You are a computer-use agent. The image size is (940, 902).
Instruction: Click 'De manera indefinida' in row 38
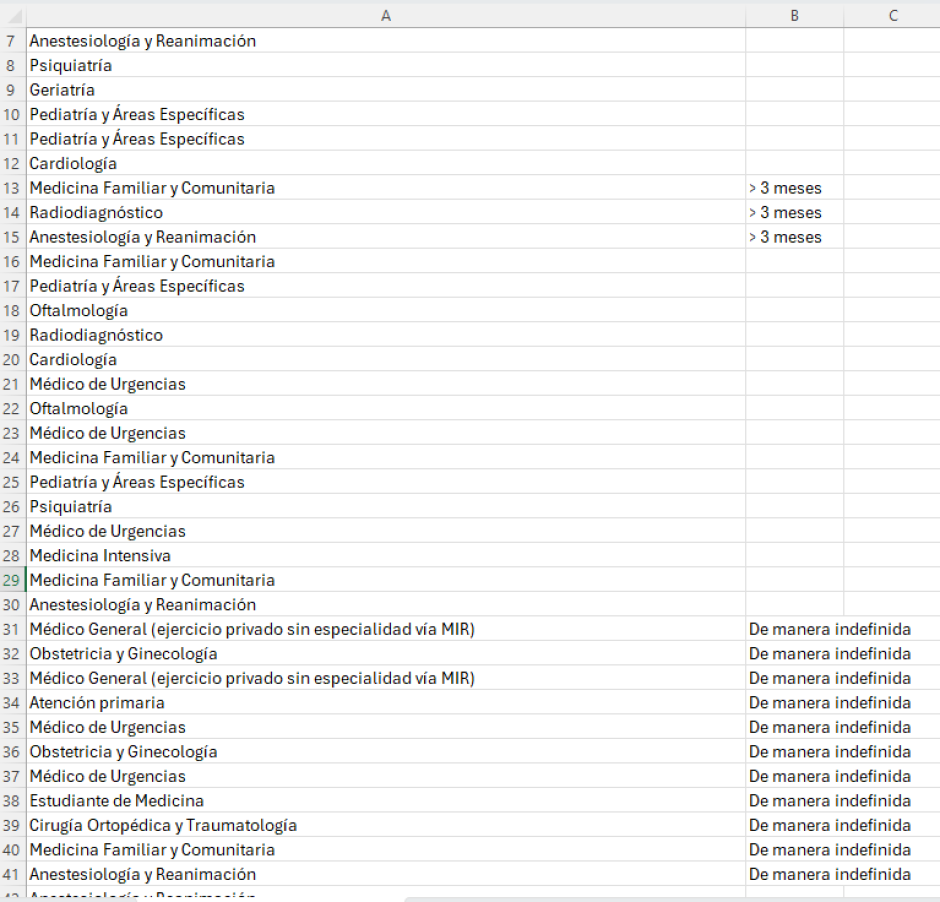[x=830, y=801]
